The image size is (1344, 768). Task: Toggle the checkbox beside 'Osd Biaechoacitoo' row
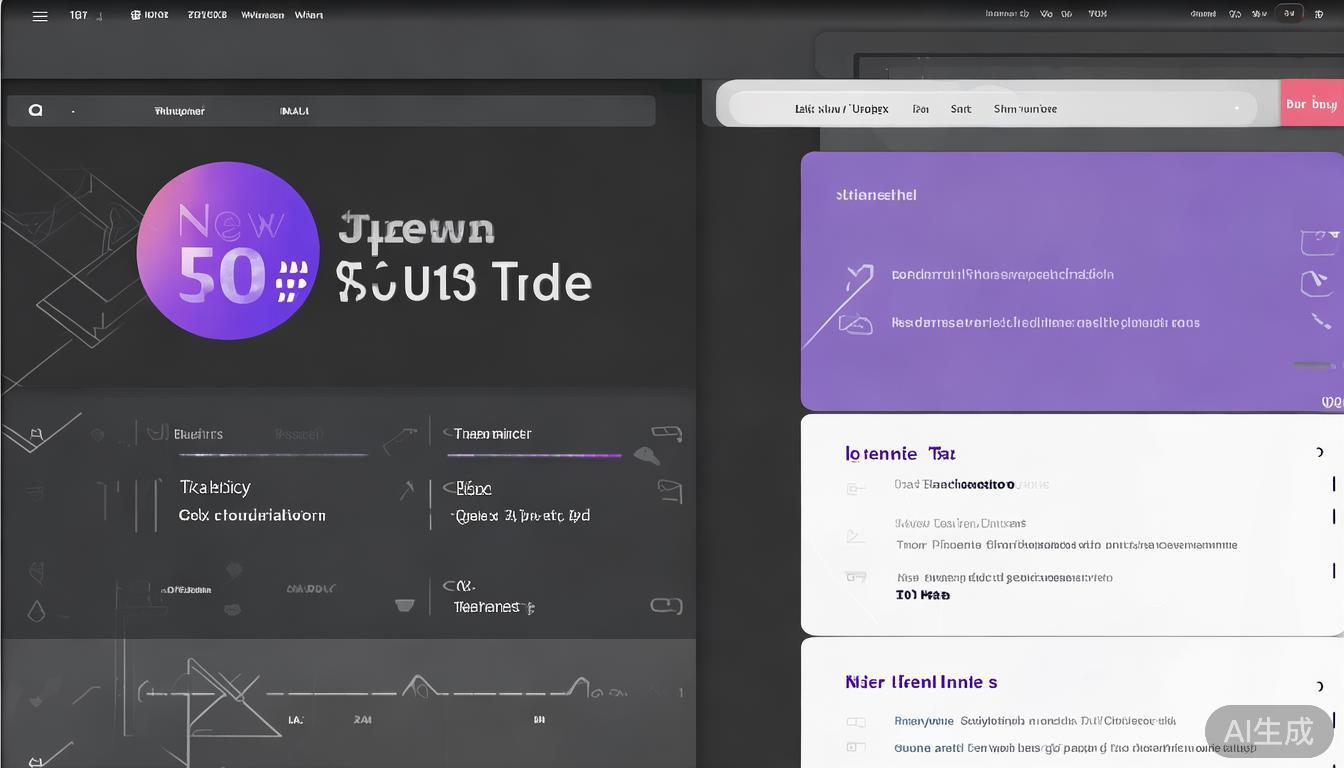click(x=855, y=488)
